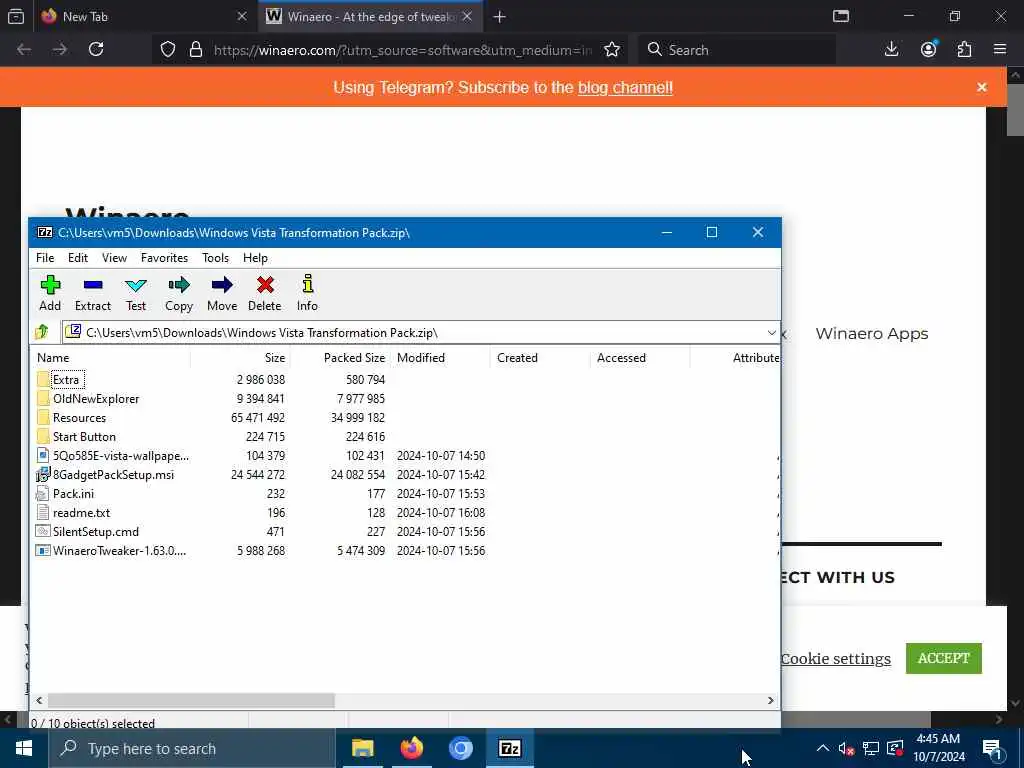This screenshot has width=1024, height=768.
Task: Click the taskbar clock showing 4:45 AM
Action: [x=938, y=748]
